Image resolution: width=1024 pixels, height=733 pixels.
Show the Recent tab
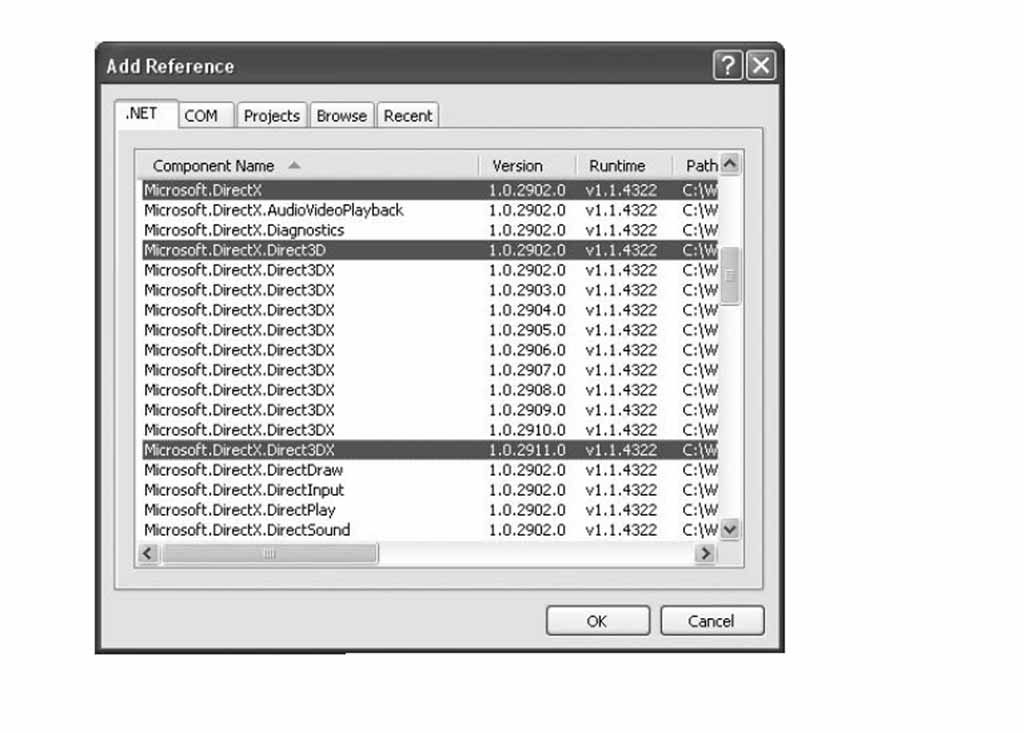click(408, 116)
